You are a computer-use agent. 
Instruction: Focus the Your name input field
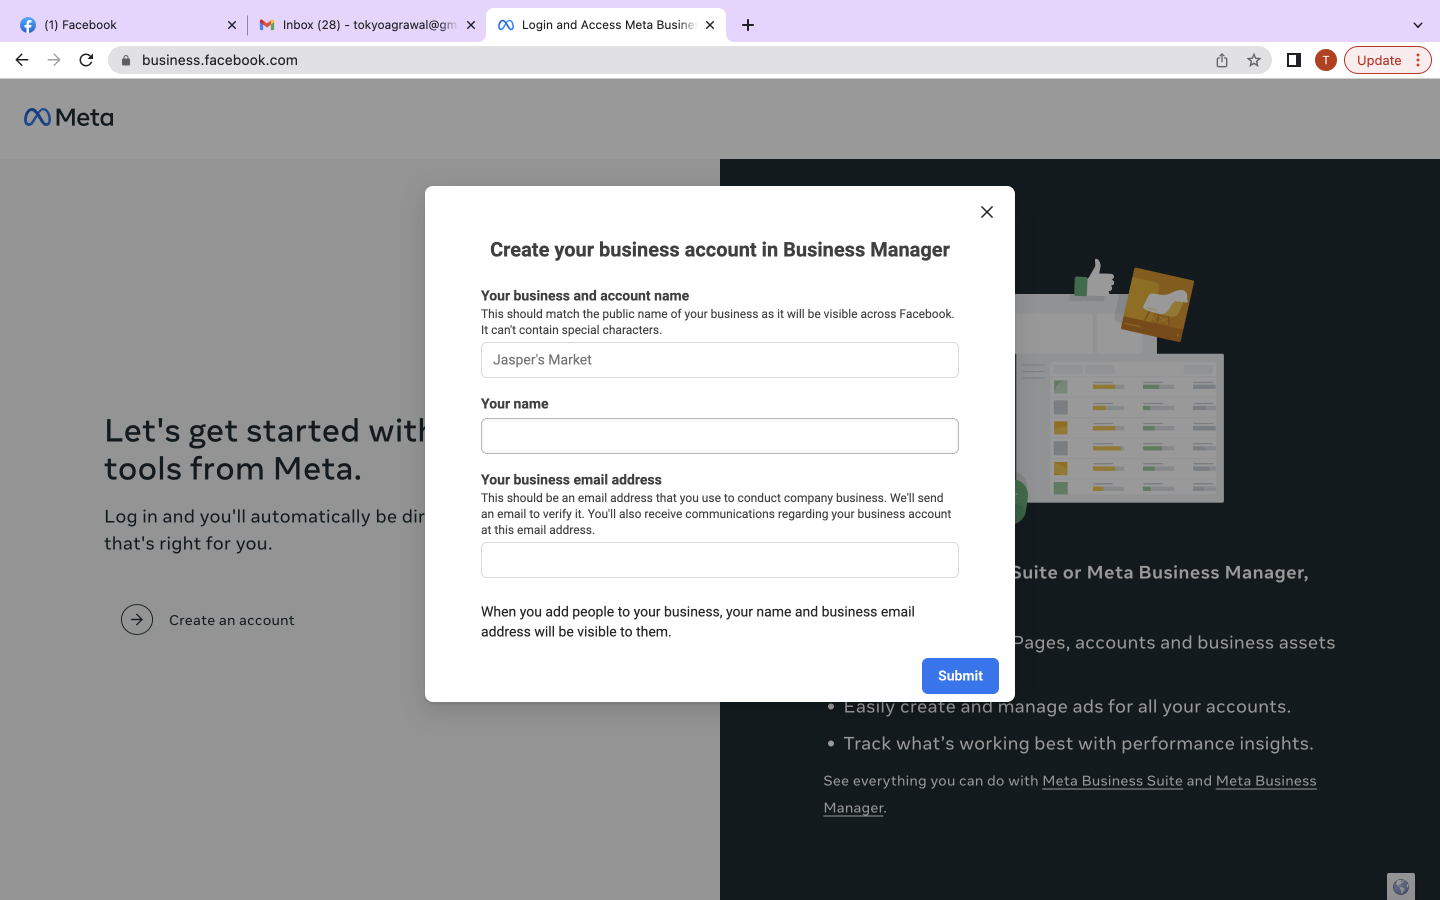tap(720, 436)
